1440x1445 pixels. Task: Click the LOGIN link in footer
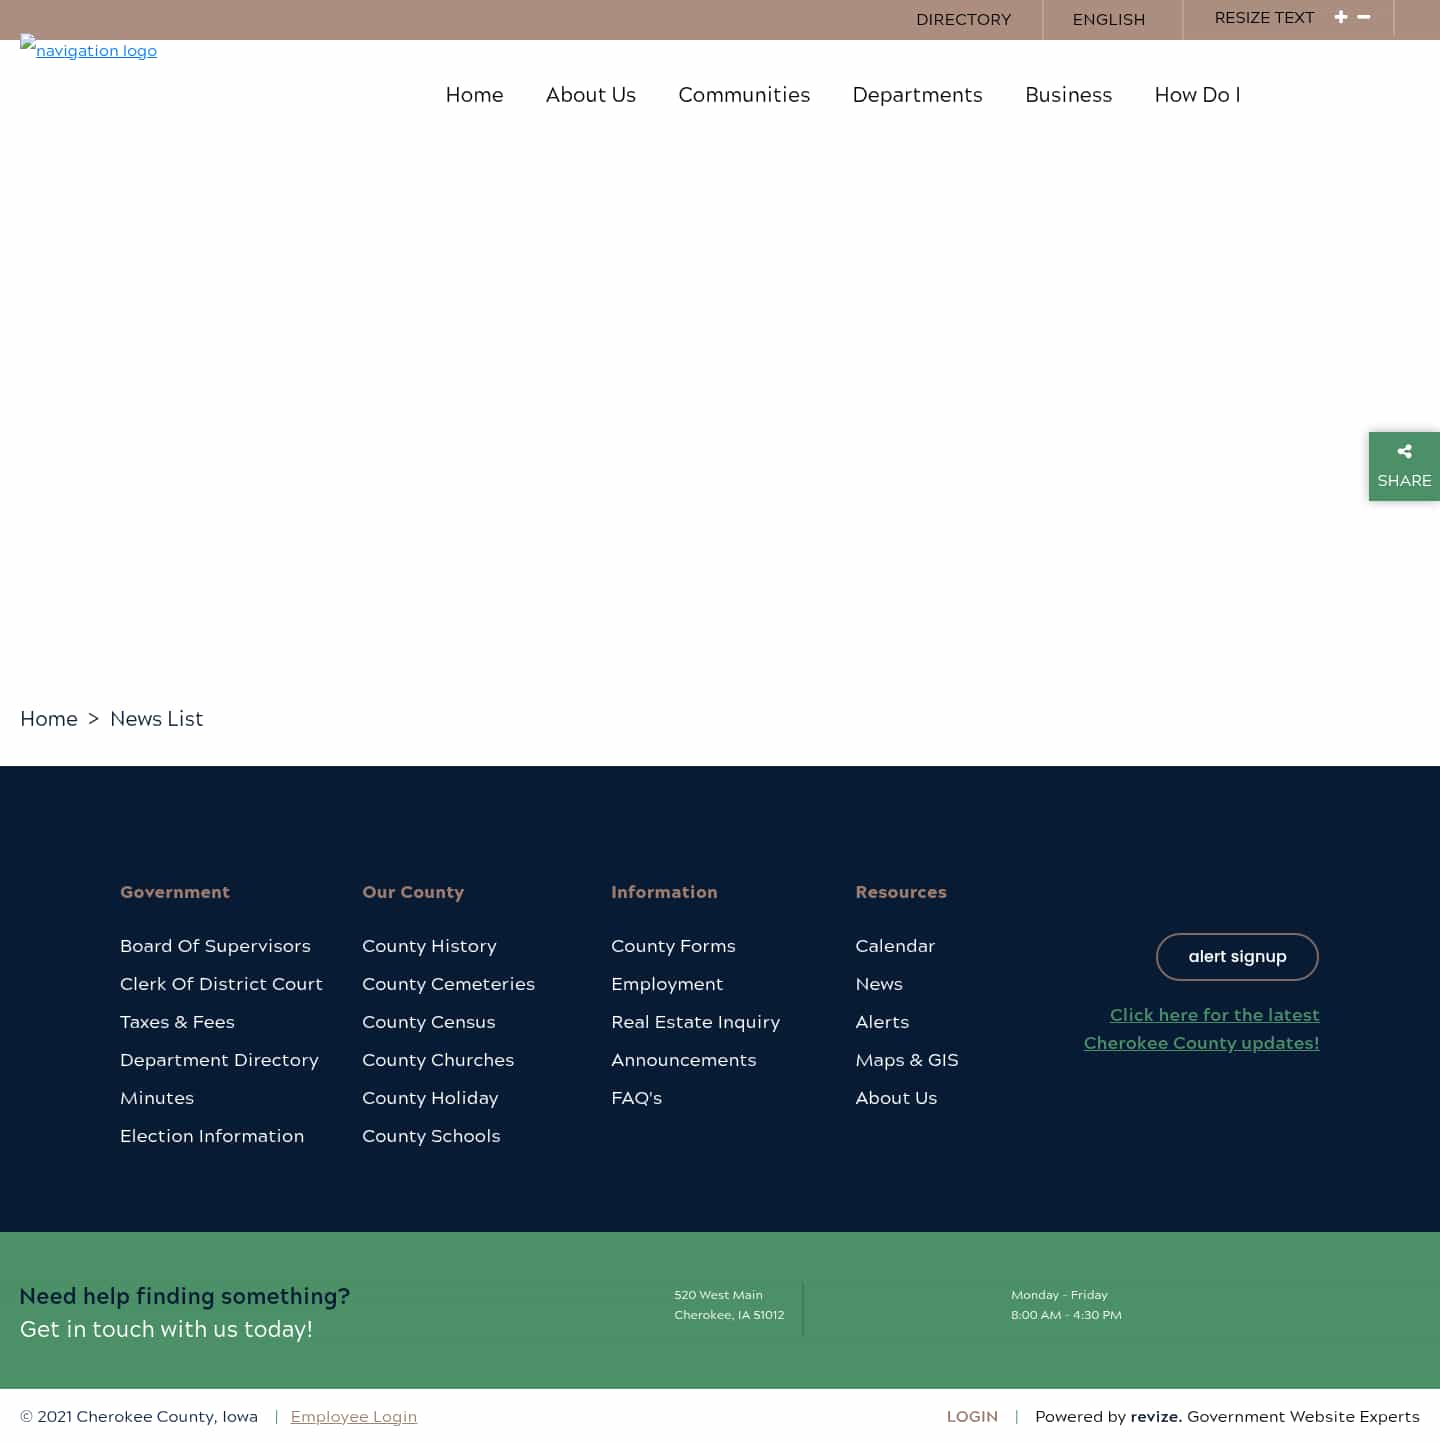click(972, 1416)
